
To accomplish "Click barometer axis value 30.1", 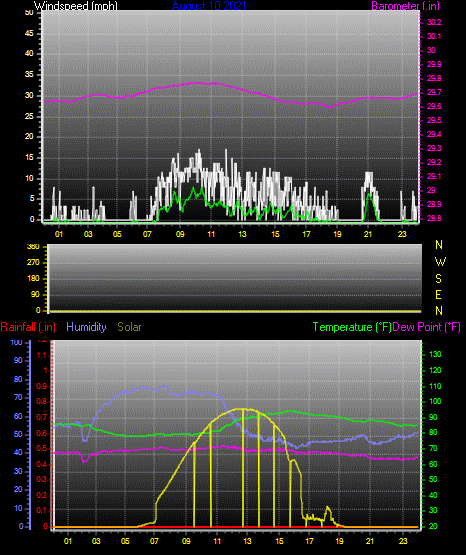I will click(x=434, y=36).
